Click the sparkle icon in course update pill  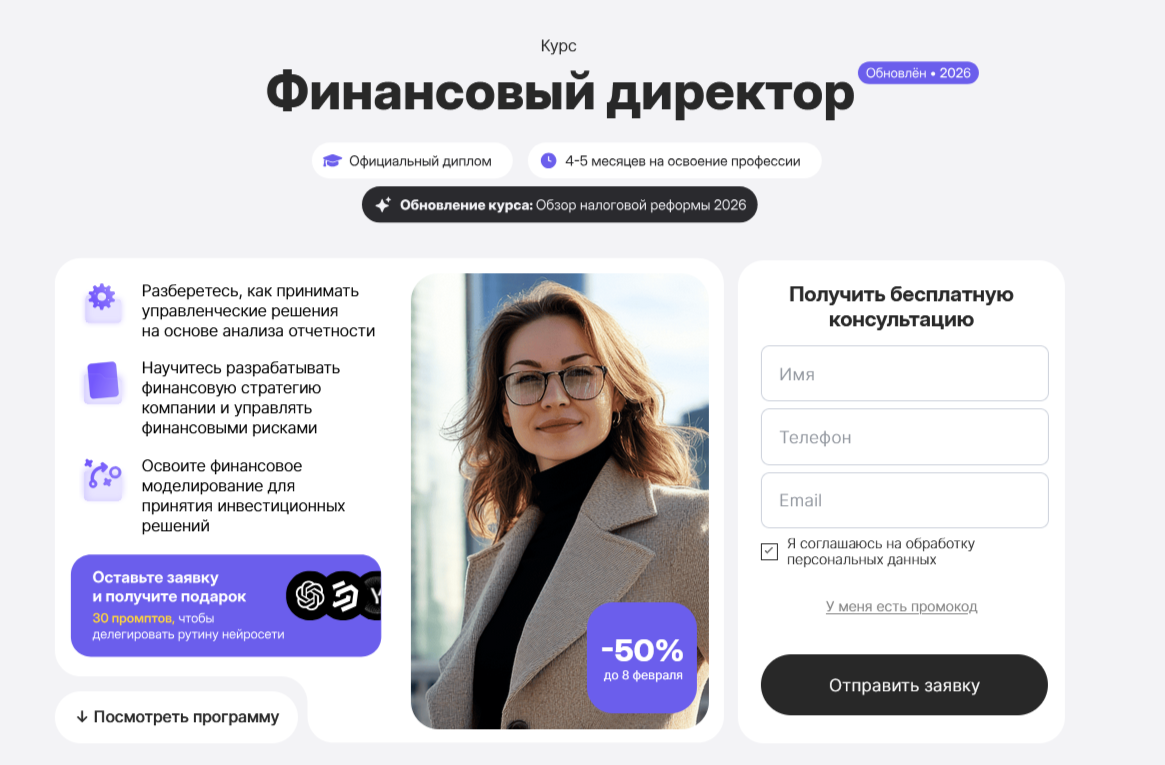(x=383, y=205)
